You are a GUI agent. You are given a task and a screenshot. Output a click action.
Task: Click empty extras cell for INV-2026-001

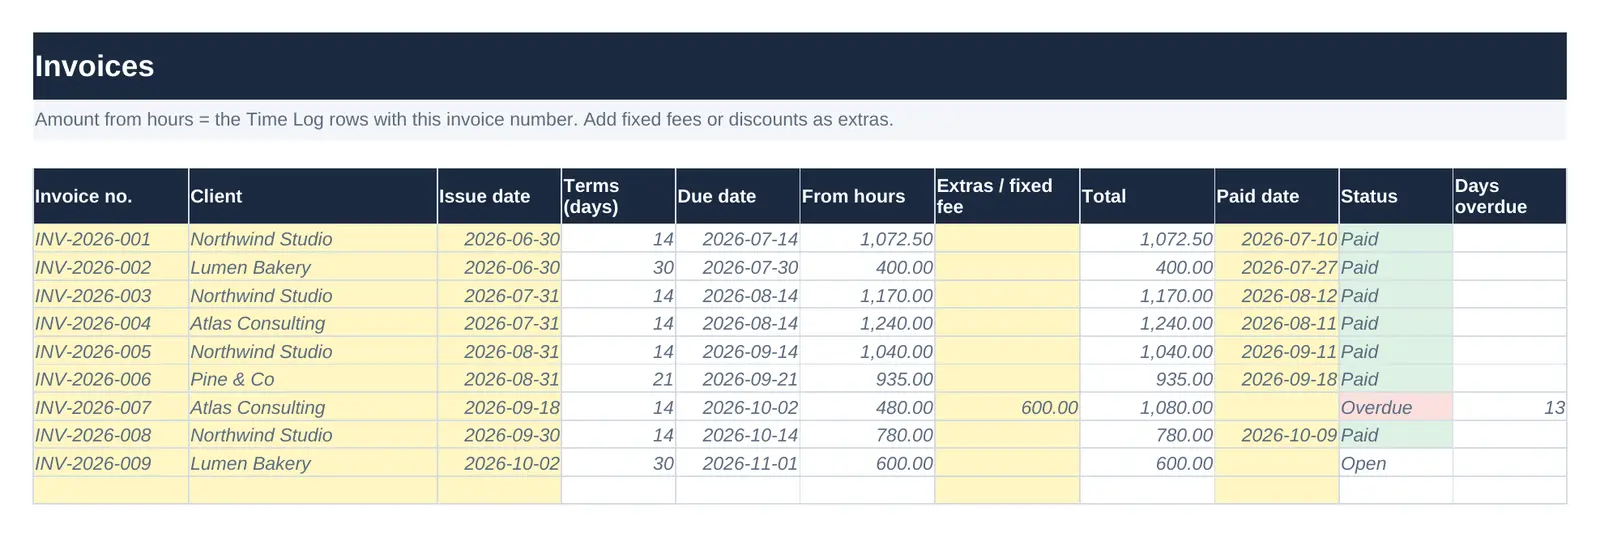click(1007, 239)
